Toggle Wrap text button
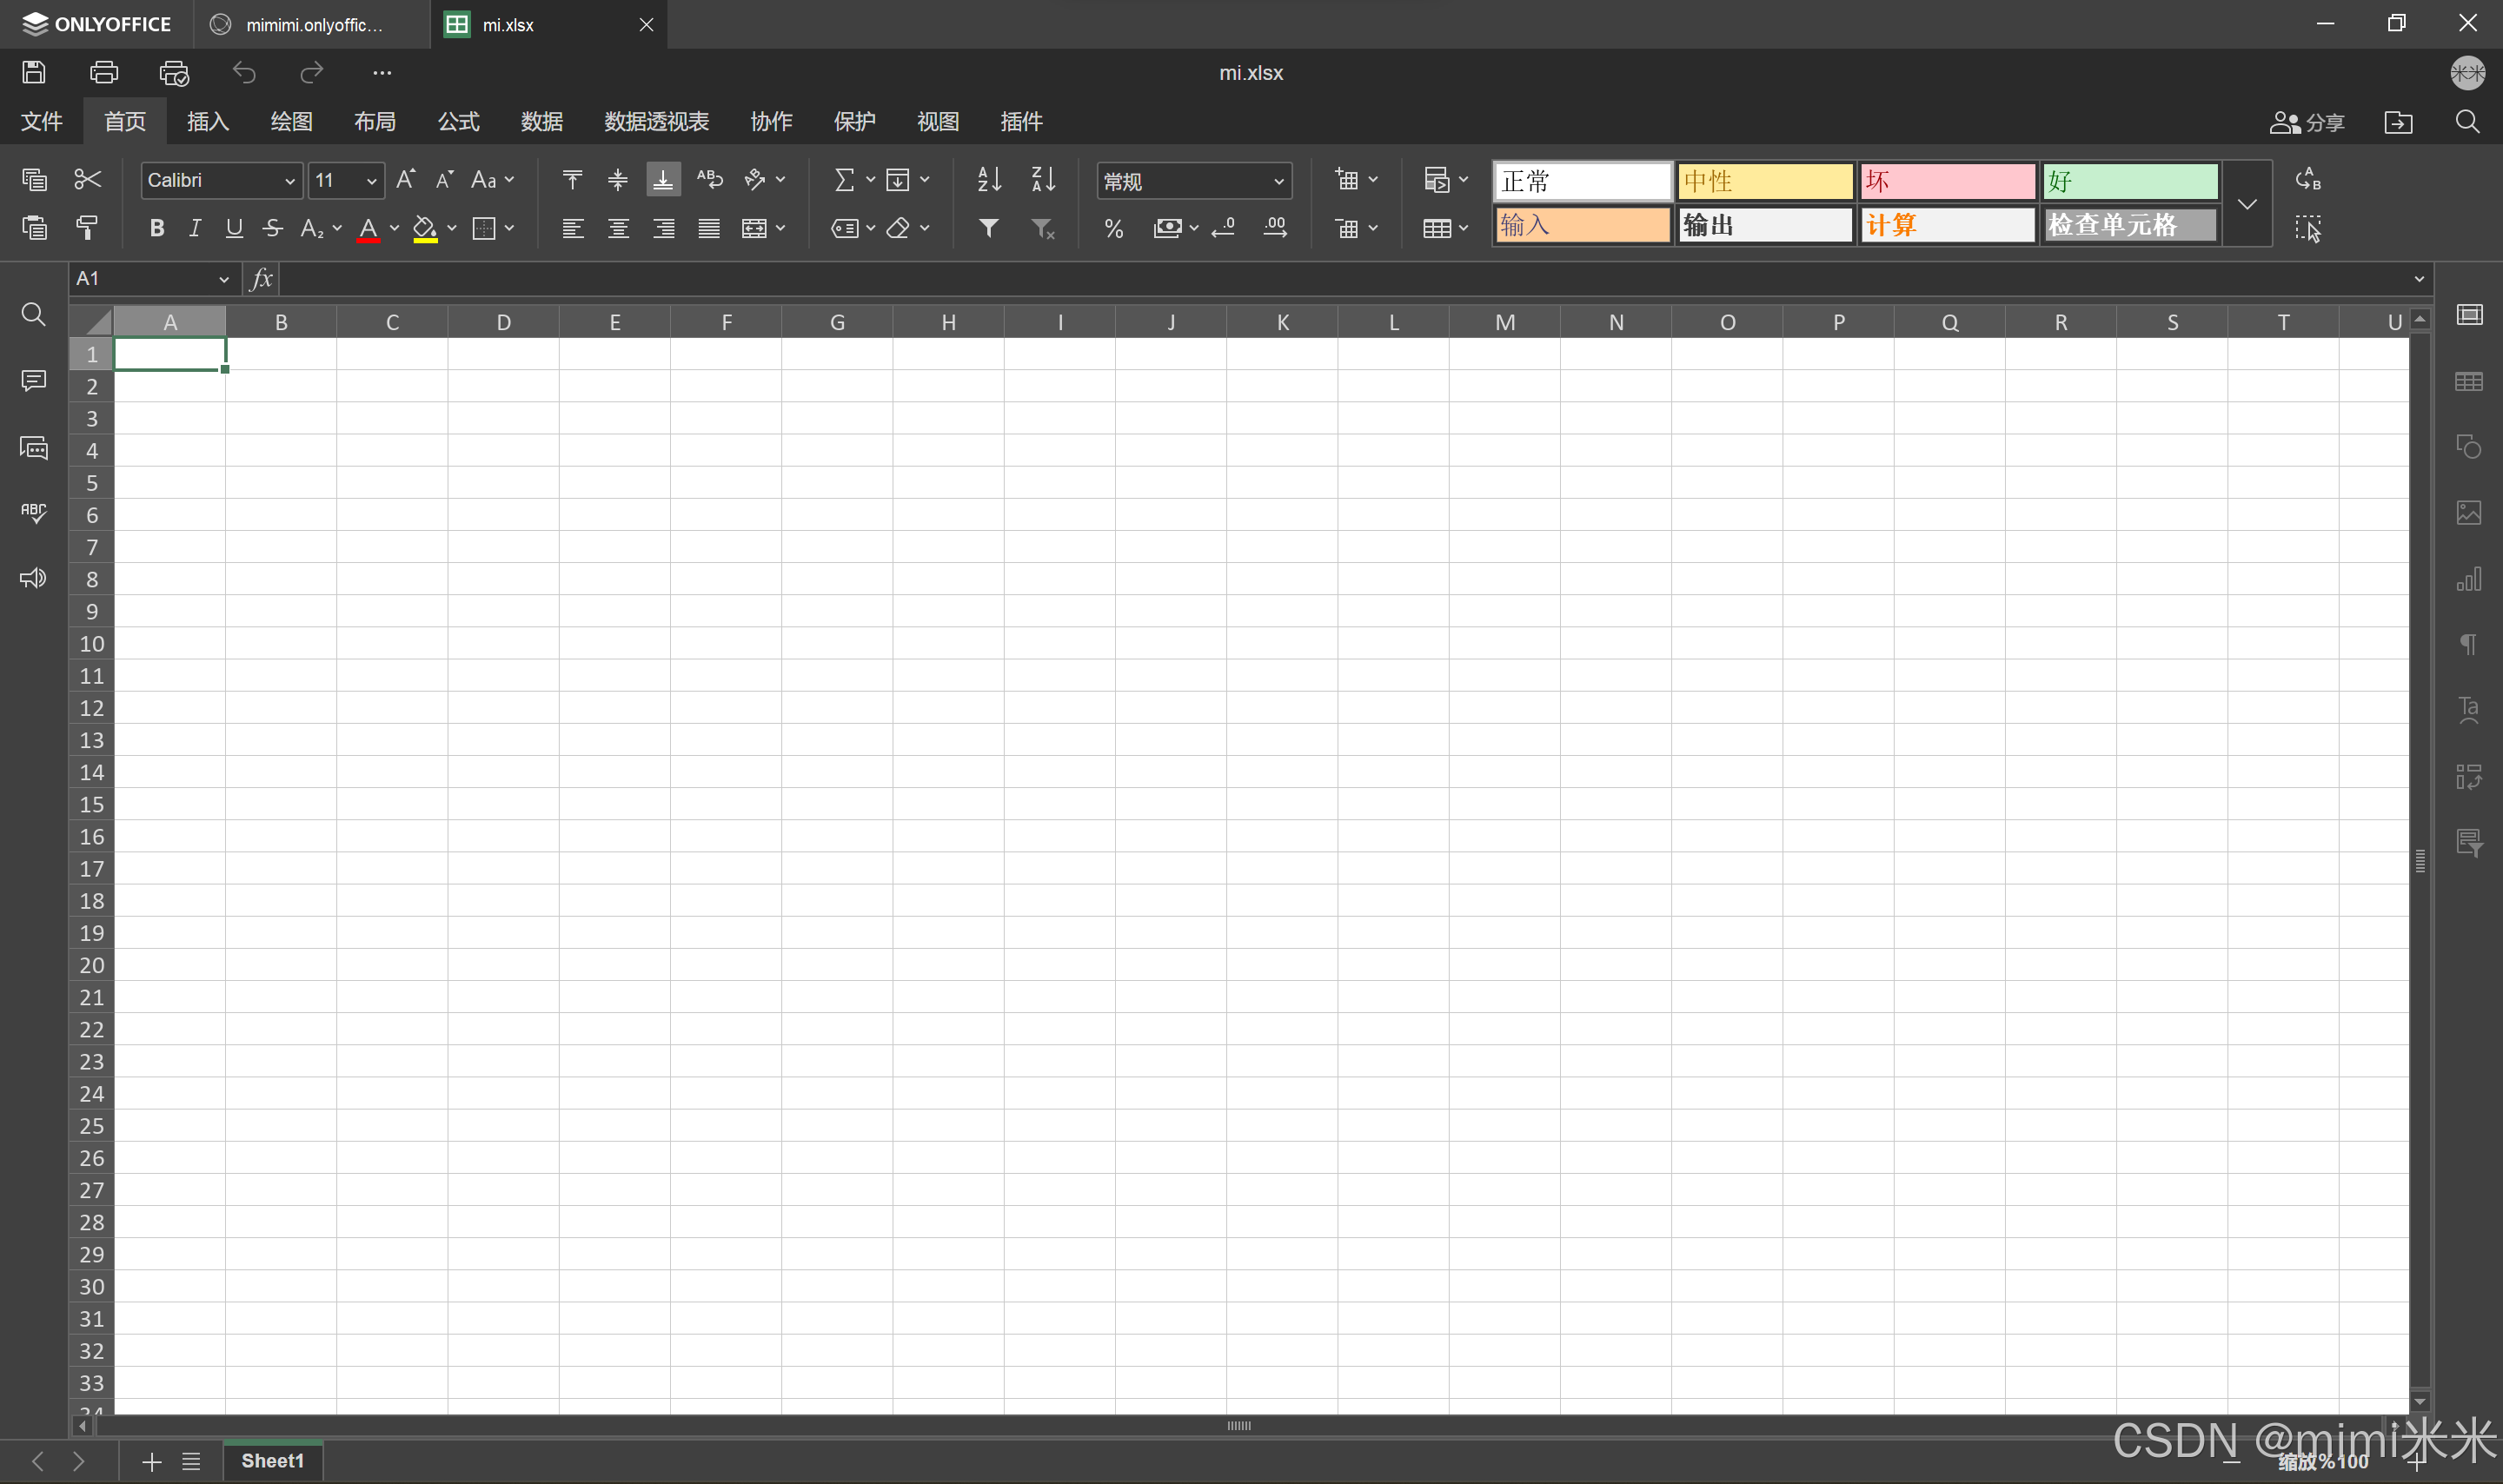Image resolution: width=2503 pixels, height=1484 pixels. pos(709,179)
